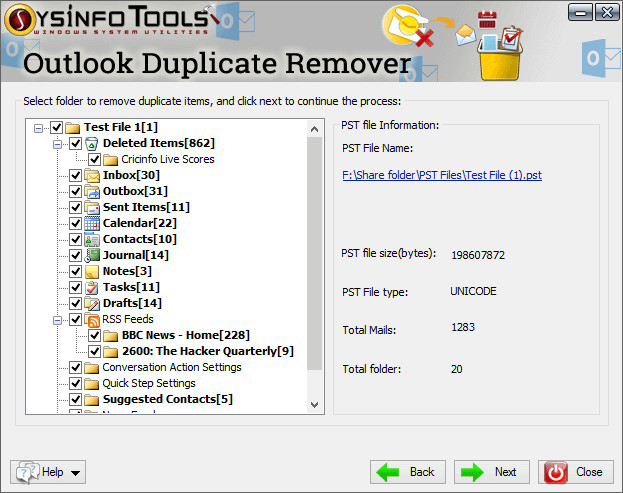Viewport: 623px width, 493px height.
Task: Click the Cricinfo Live Scores folder icon
Action: point(110,160)
